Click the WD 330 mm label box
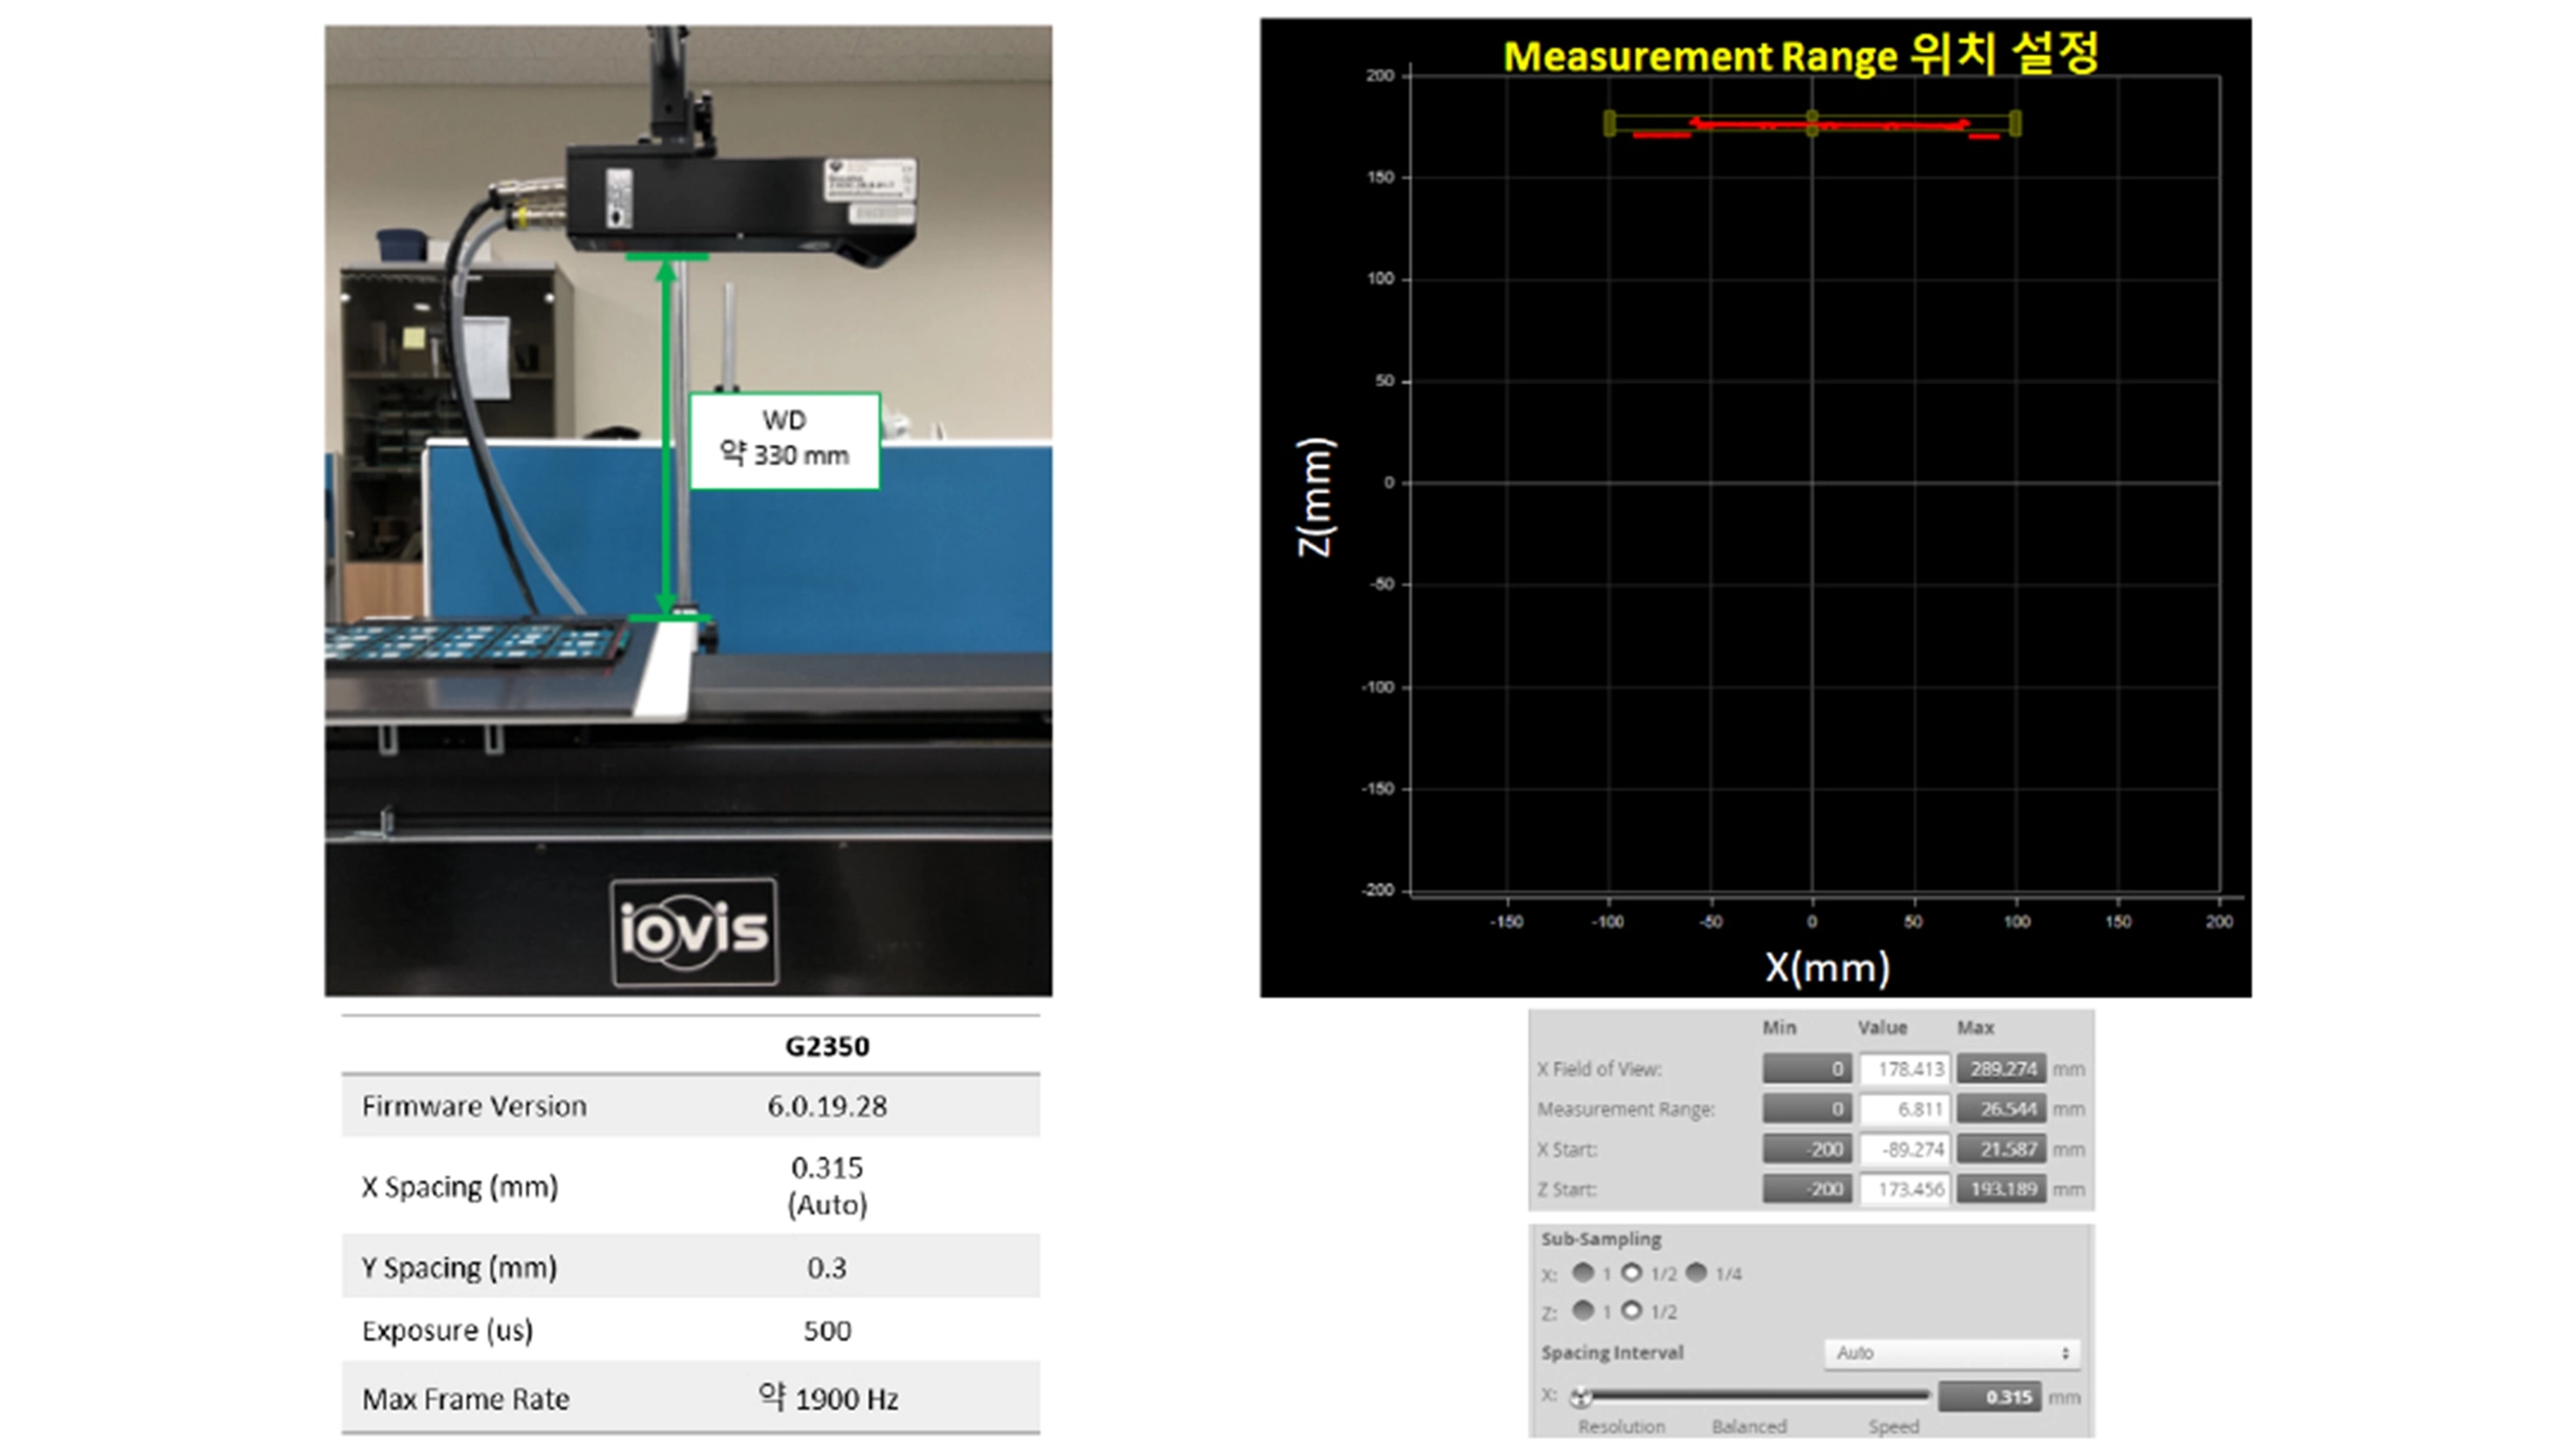Image resolution: width=2576 pixels, height=1449 pixels. [784, 440]
